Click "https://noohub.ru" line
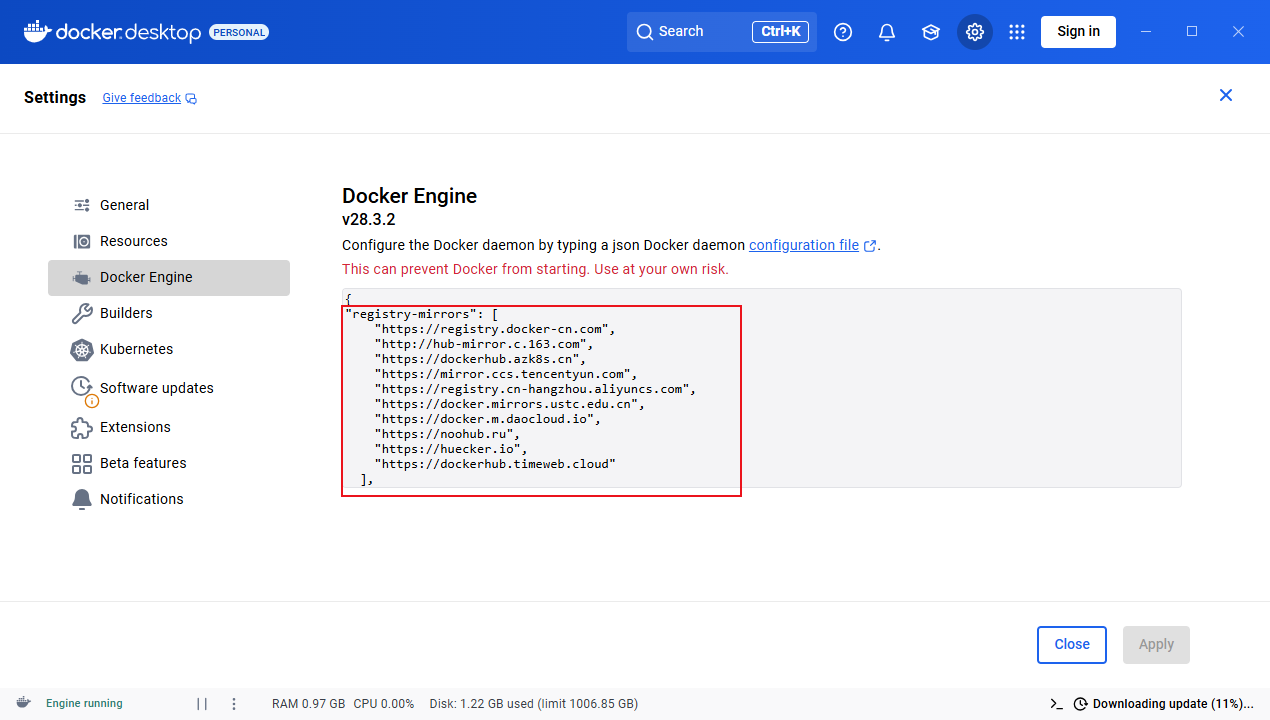Viewport: 1270px width, 720px height. tap(447, 434)
